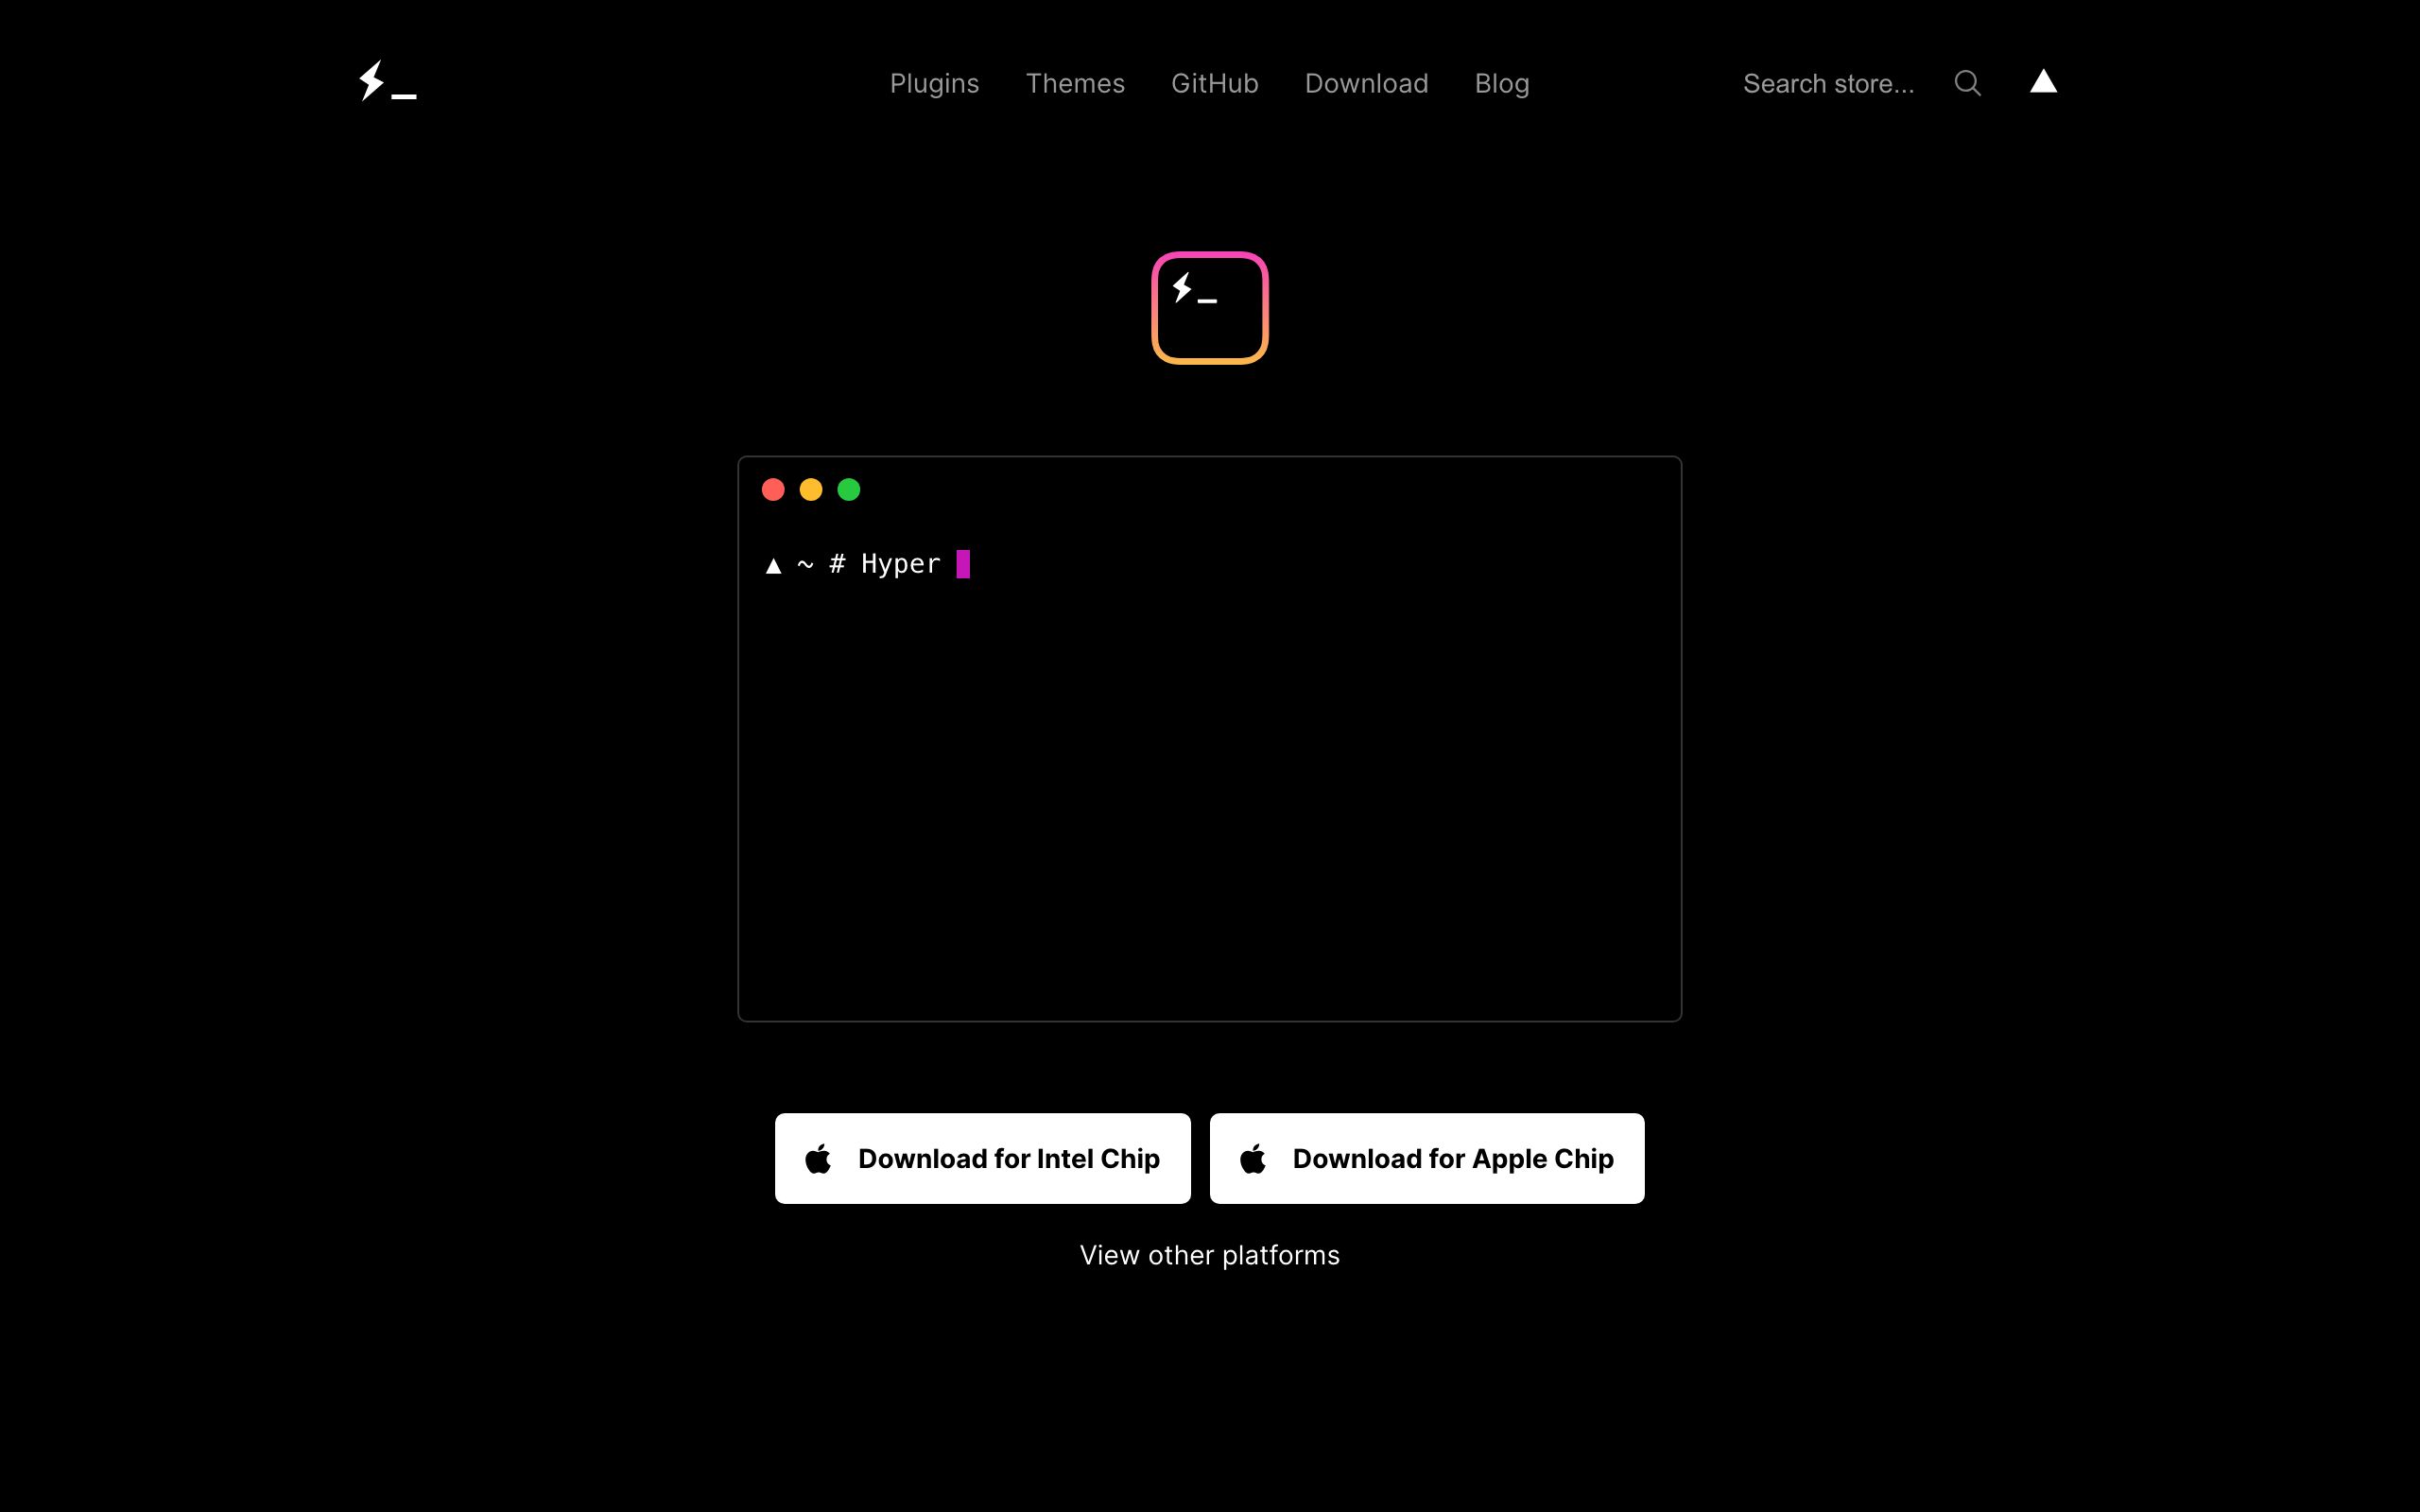The width and height of the screenshot is (2420, 1512).
Task: Click the gradient Hyper app icon
Action: click(x=1209, y=308)
